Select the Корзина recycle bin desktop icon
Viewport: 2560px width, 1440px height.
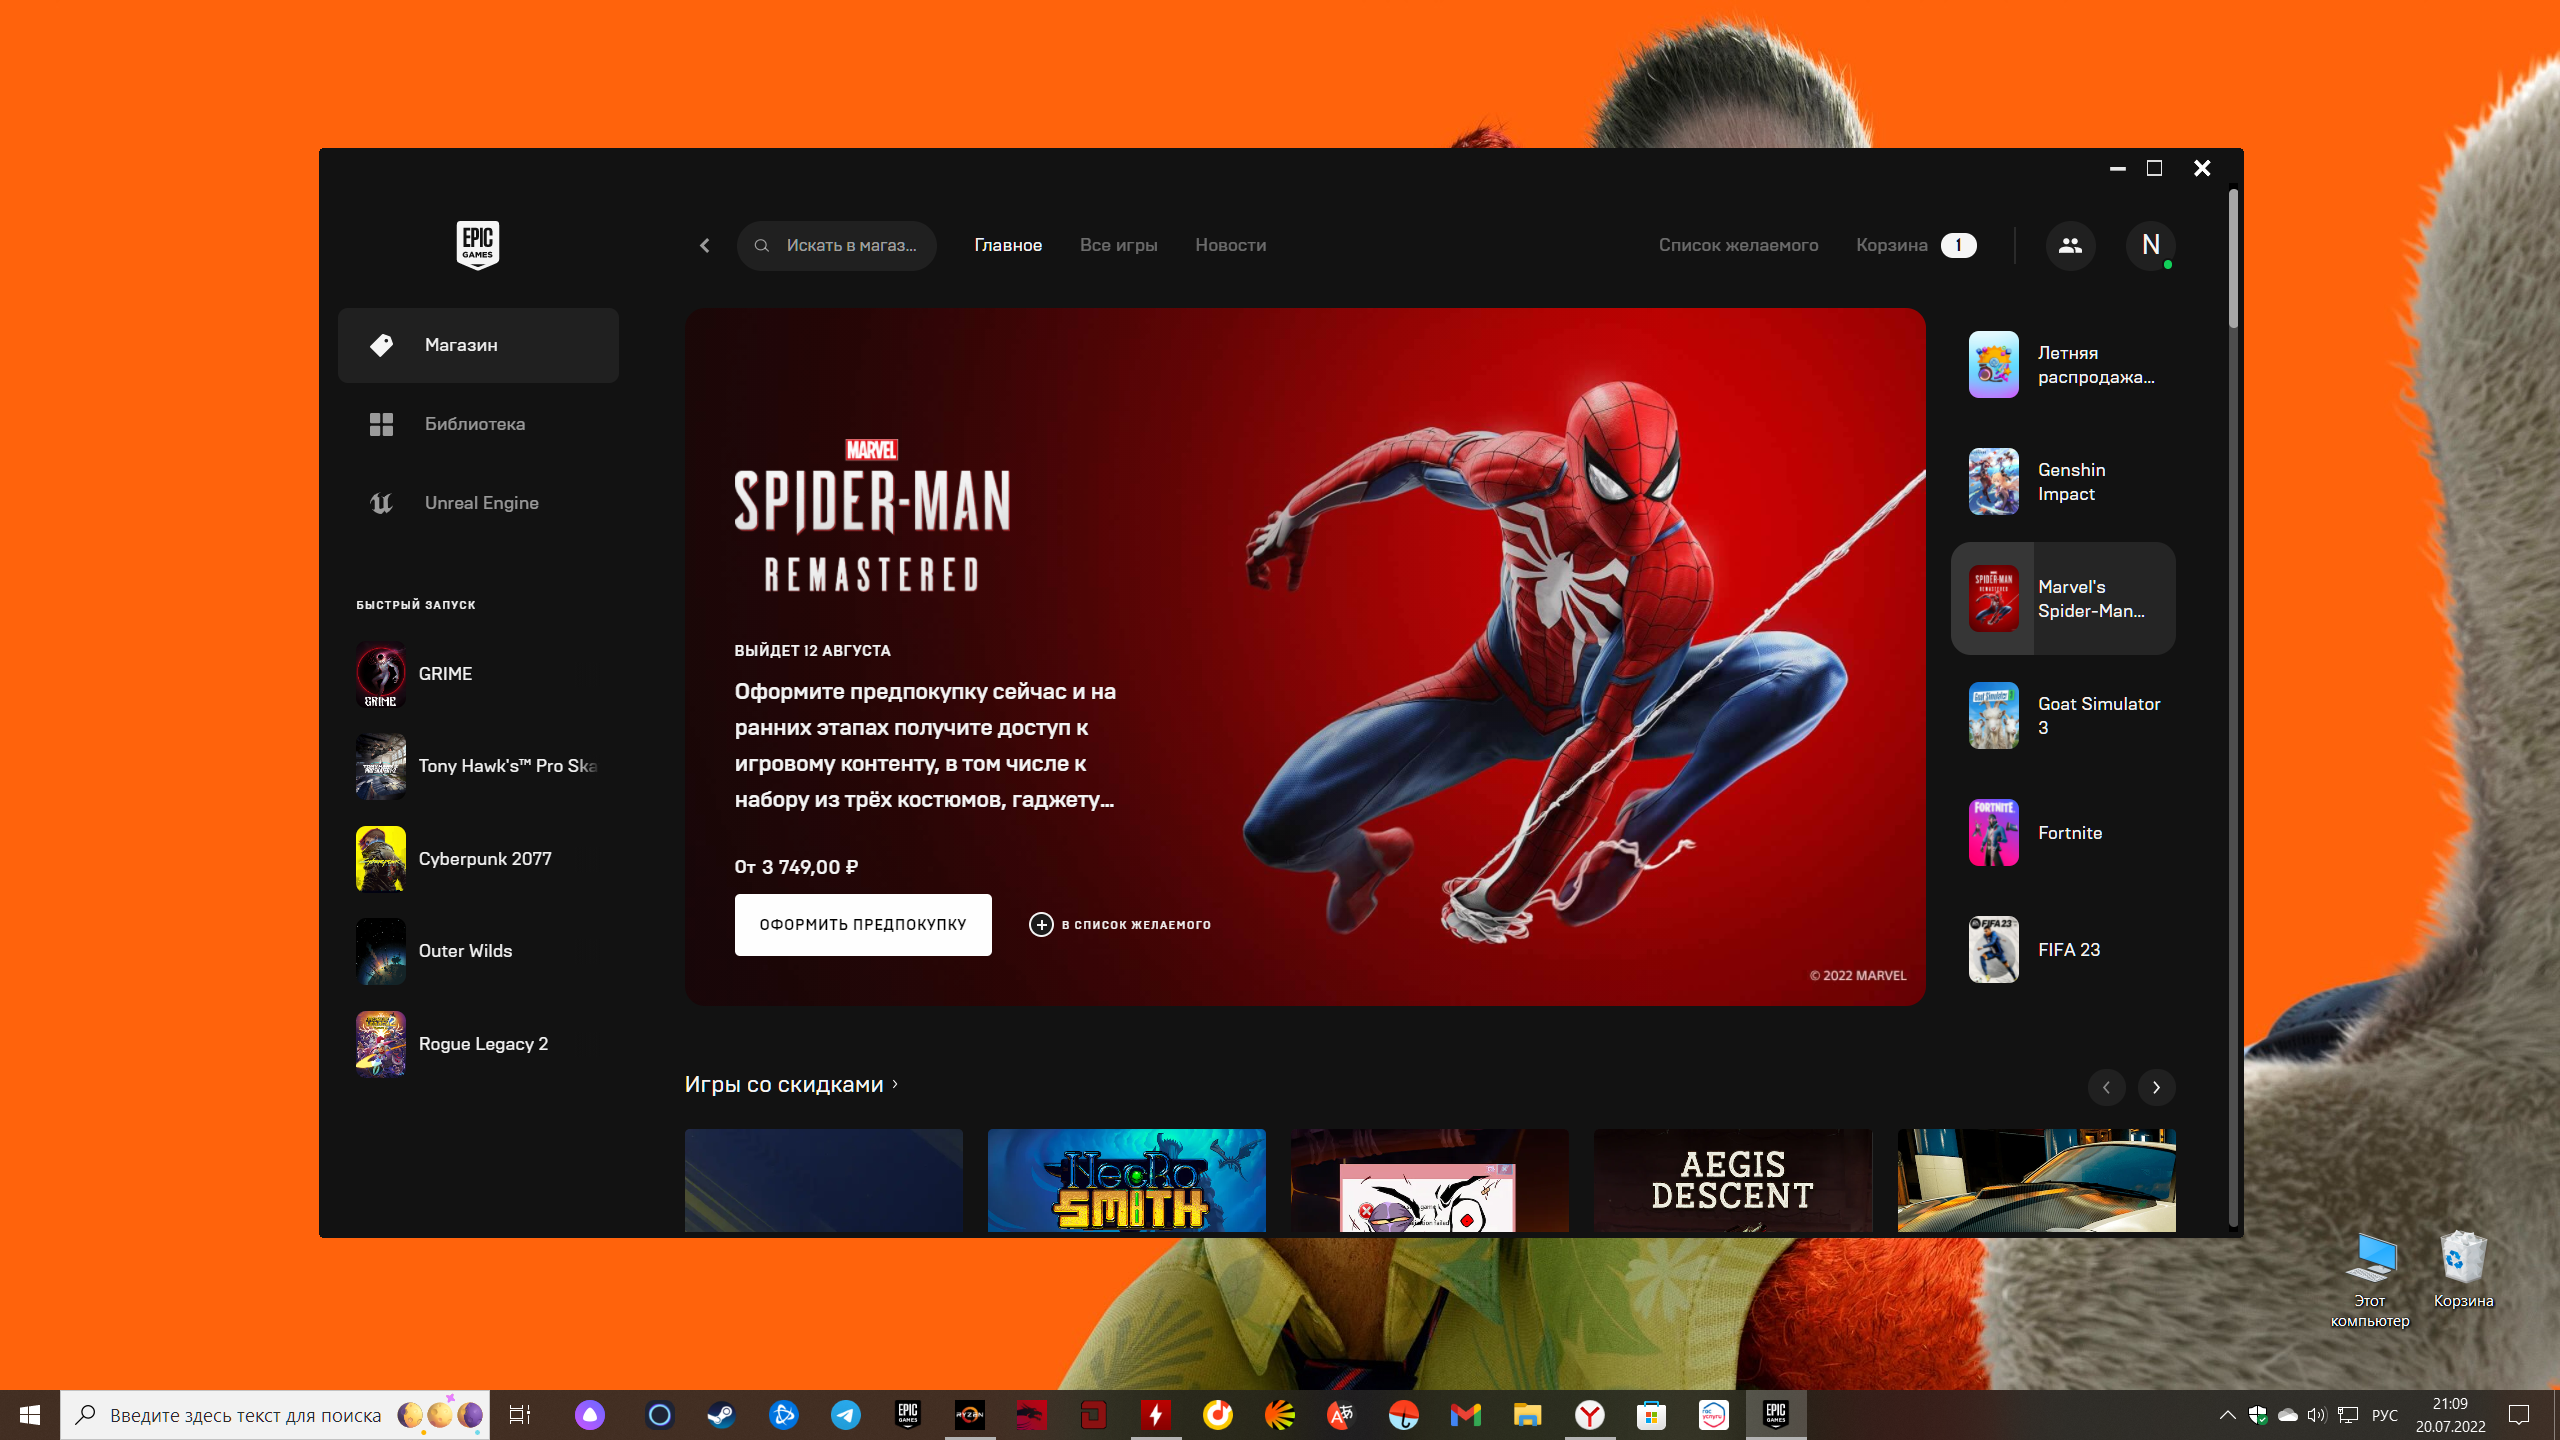pos(2463,1270)
